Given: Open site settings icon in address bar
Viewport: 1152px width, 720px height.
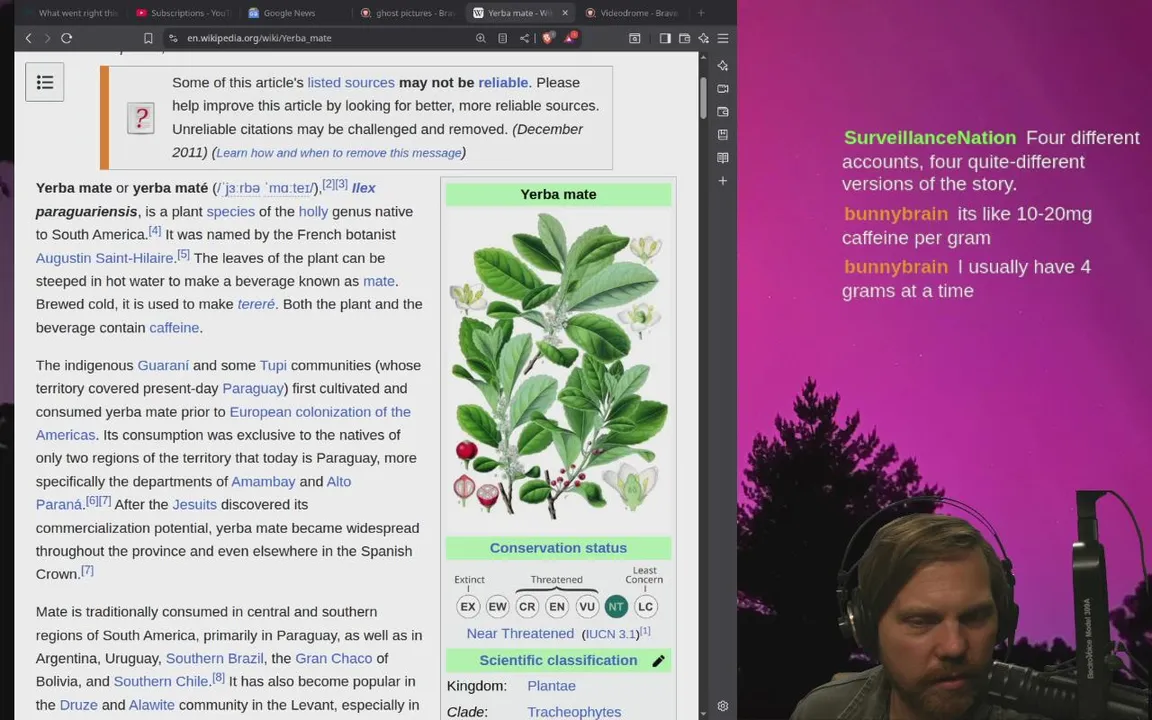Looking at the screenshot, I should 173,38.
